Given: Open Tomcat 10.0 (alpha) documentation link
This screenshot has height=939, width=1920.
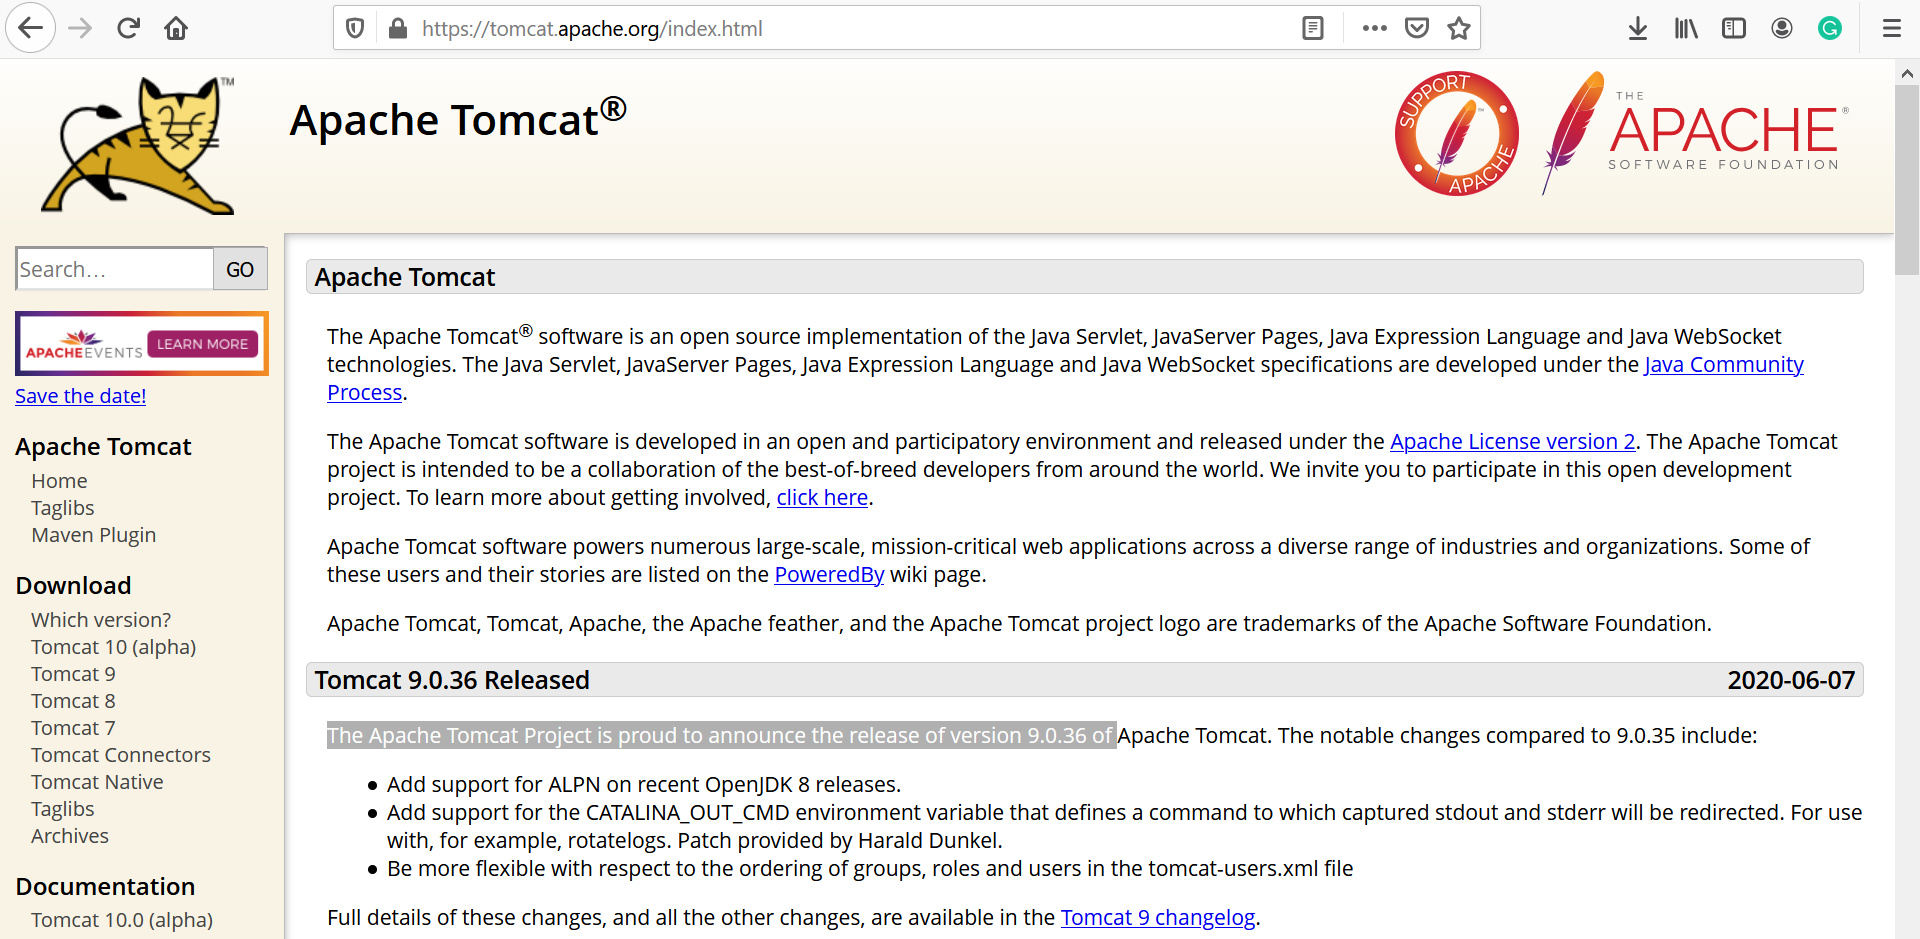Looking at the screenshot, I should (x=122, y=920).
